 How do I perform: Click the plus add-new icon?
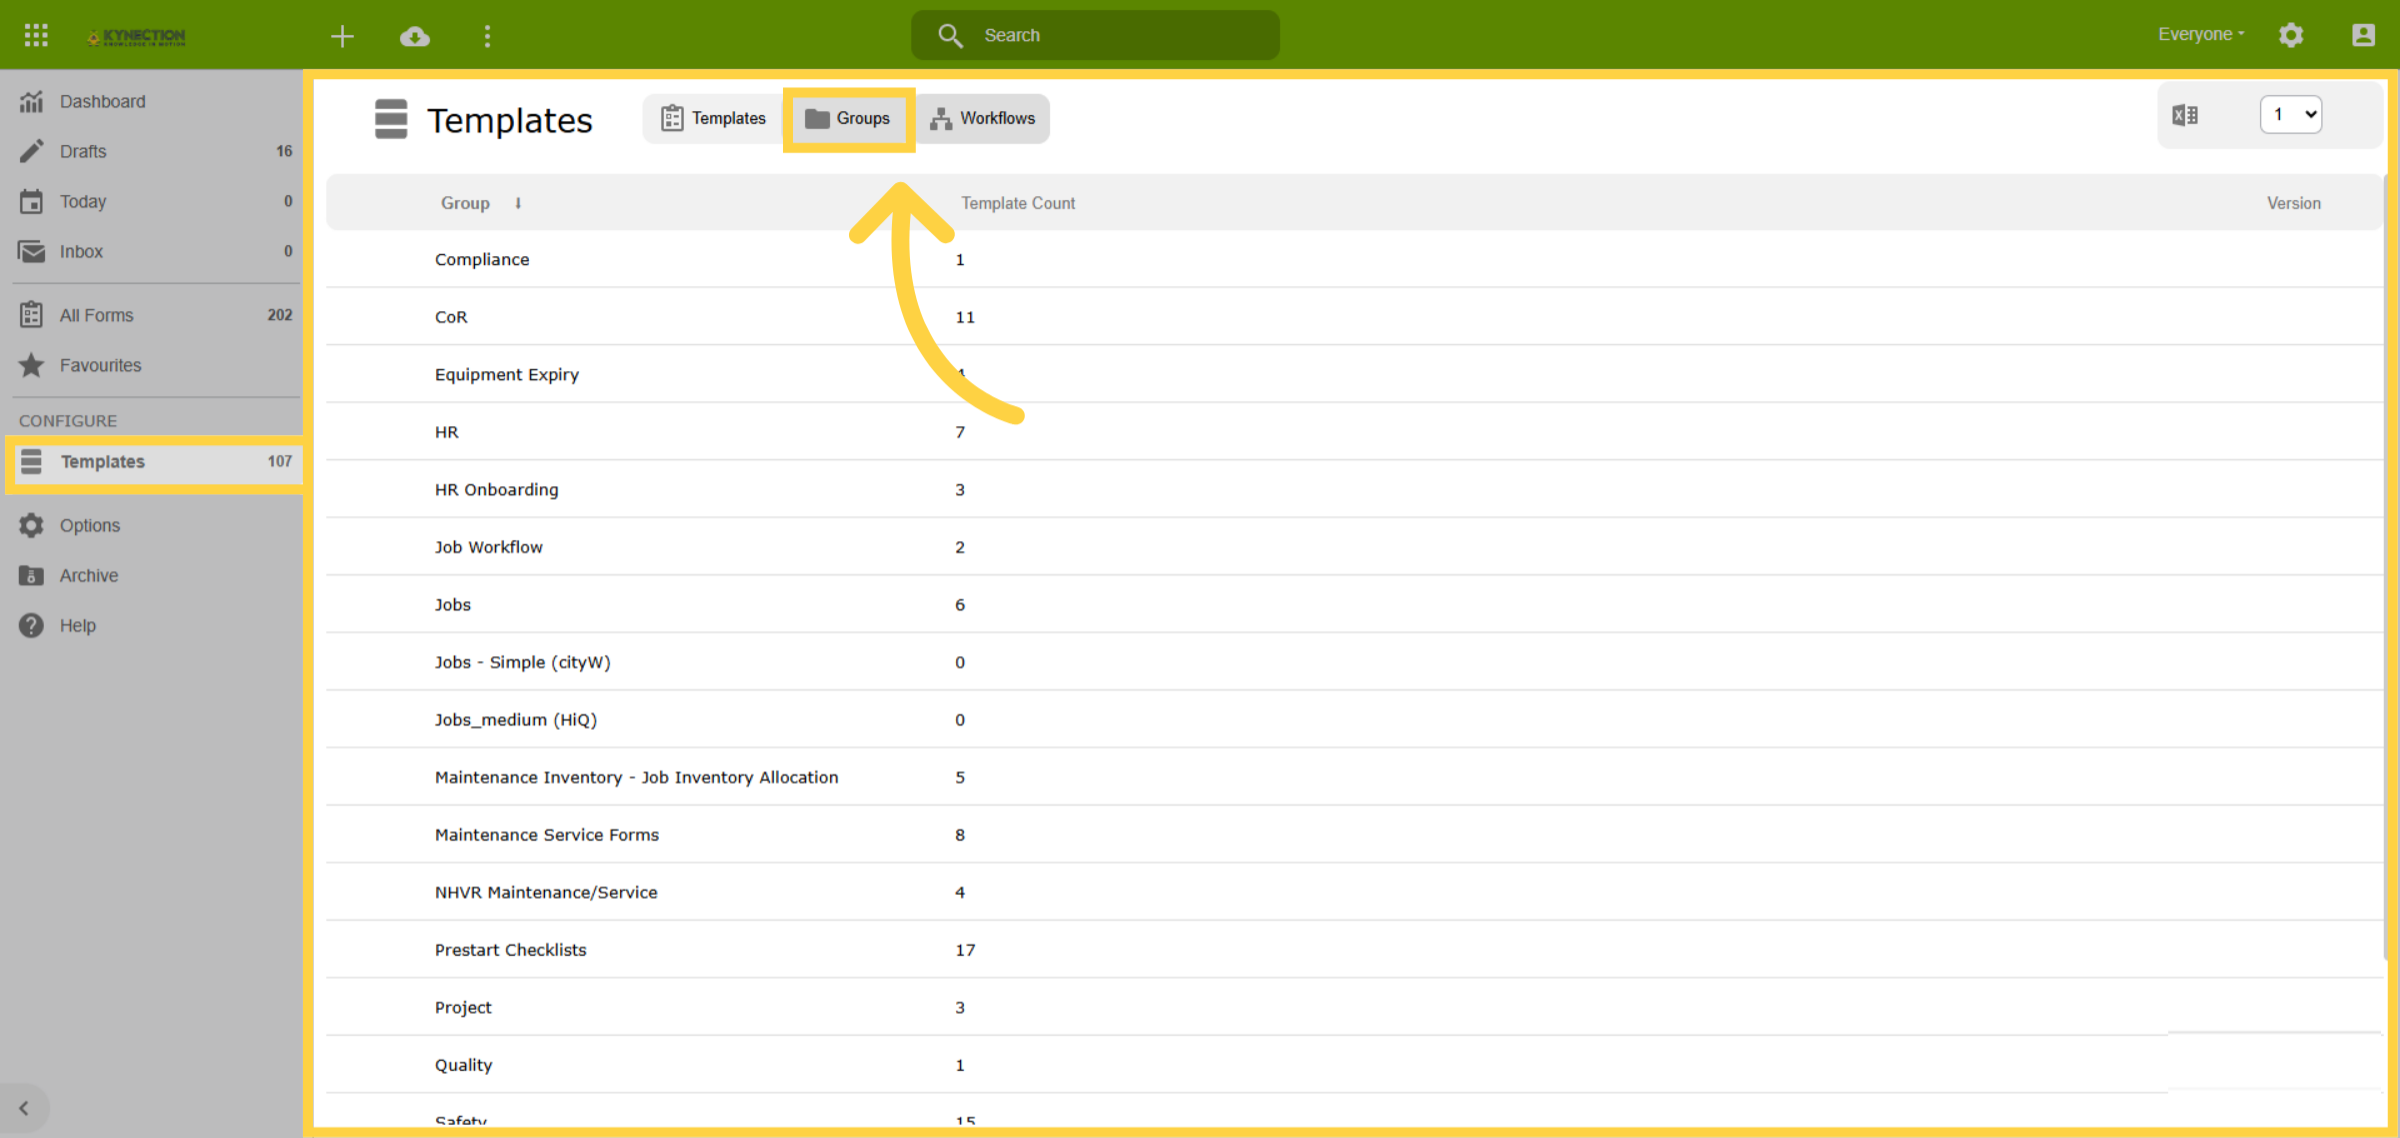tap(342, 37)
